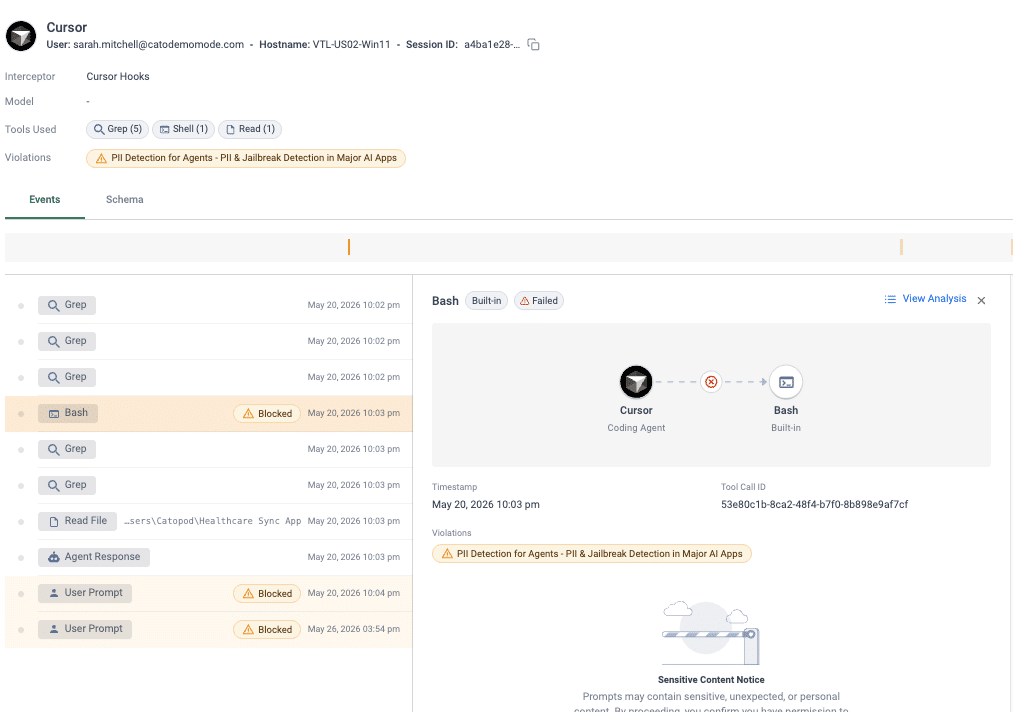Click the Sensitive Content Notice heading
The width and height of the screenshot is (1013, 712).
coord(711,680)
